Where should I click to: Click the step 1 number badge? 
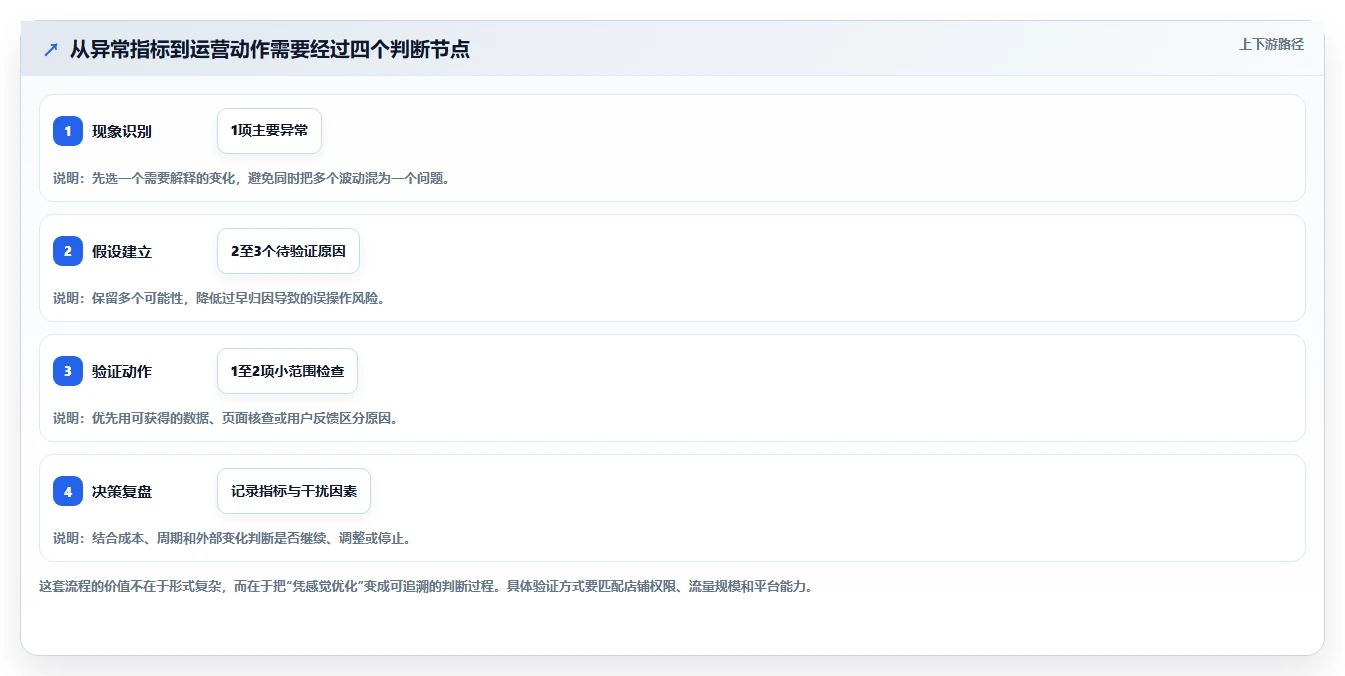coord(68,131)
